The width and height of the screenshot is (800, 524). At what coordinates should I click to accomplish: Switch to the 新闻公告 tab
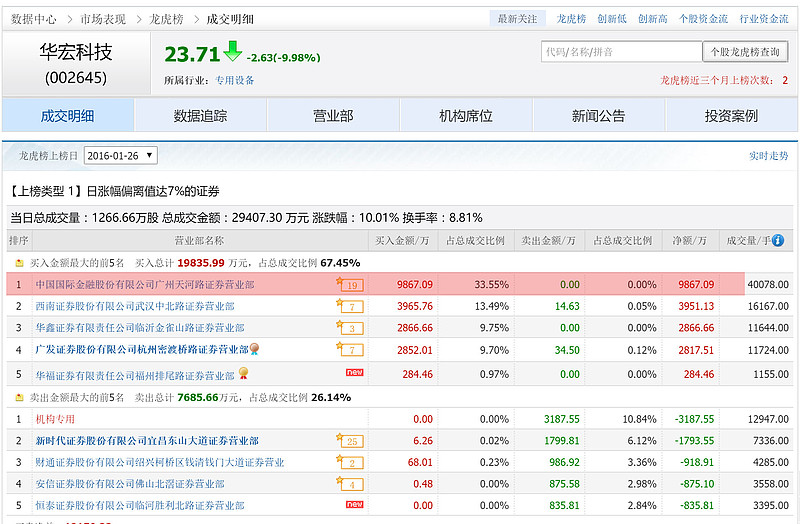pyautogui.click(x=599, y=116)
